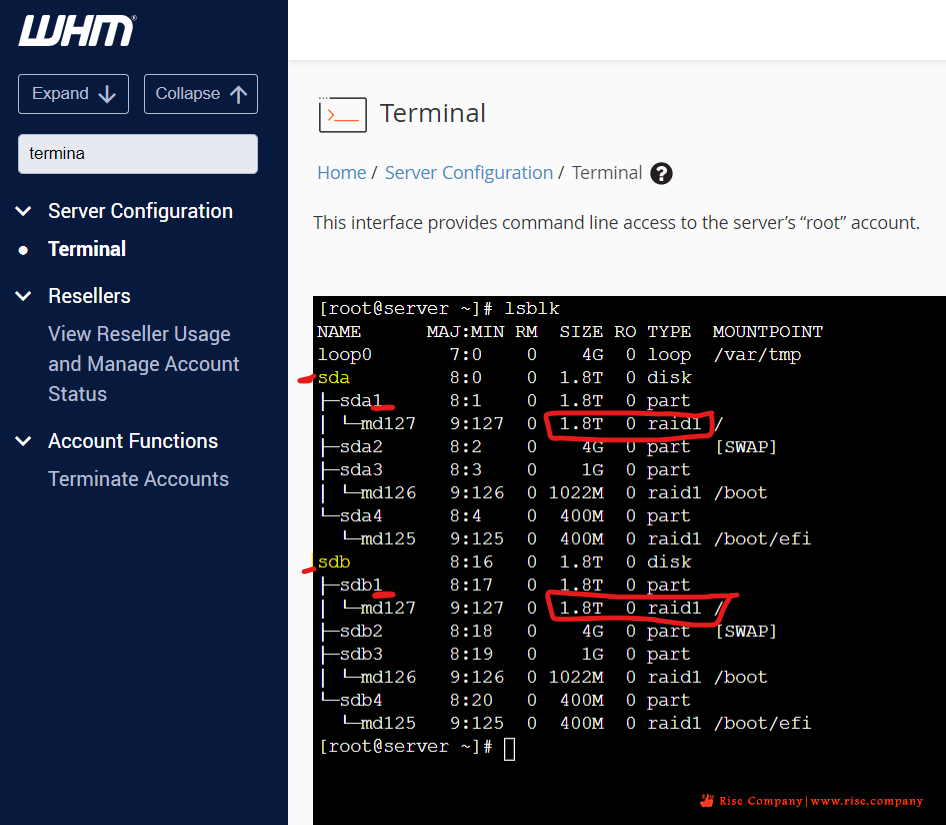Click the 'loop0' device name
Screen dimensions: 946x825
pyautogui.click(x=344, y=355)
